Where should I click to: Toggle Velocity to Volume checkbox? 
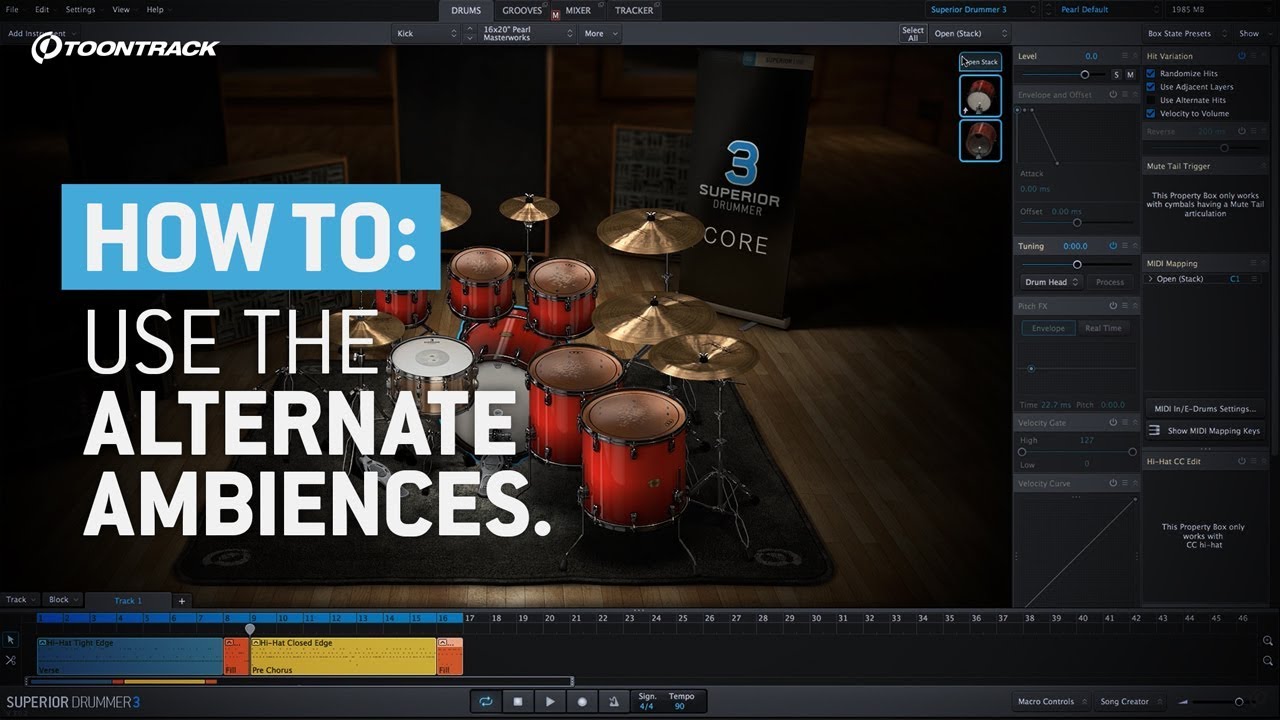tap(1151, 113)
